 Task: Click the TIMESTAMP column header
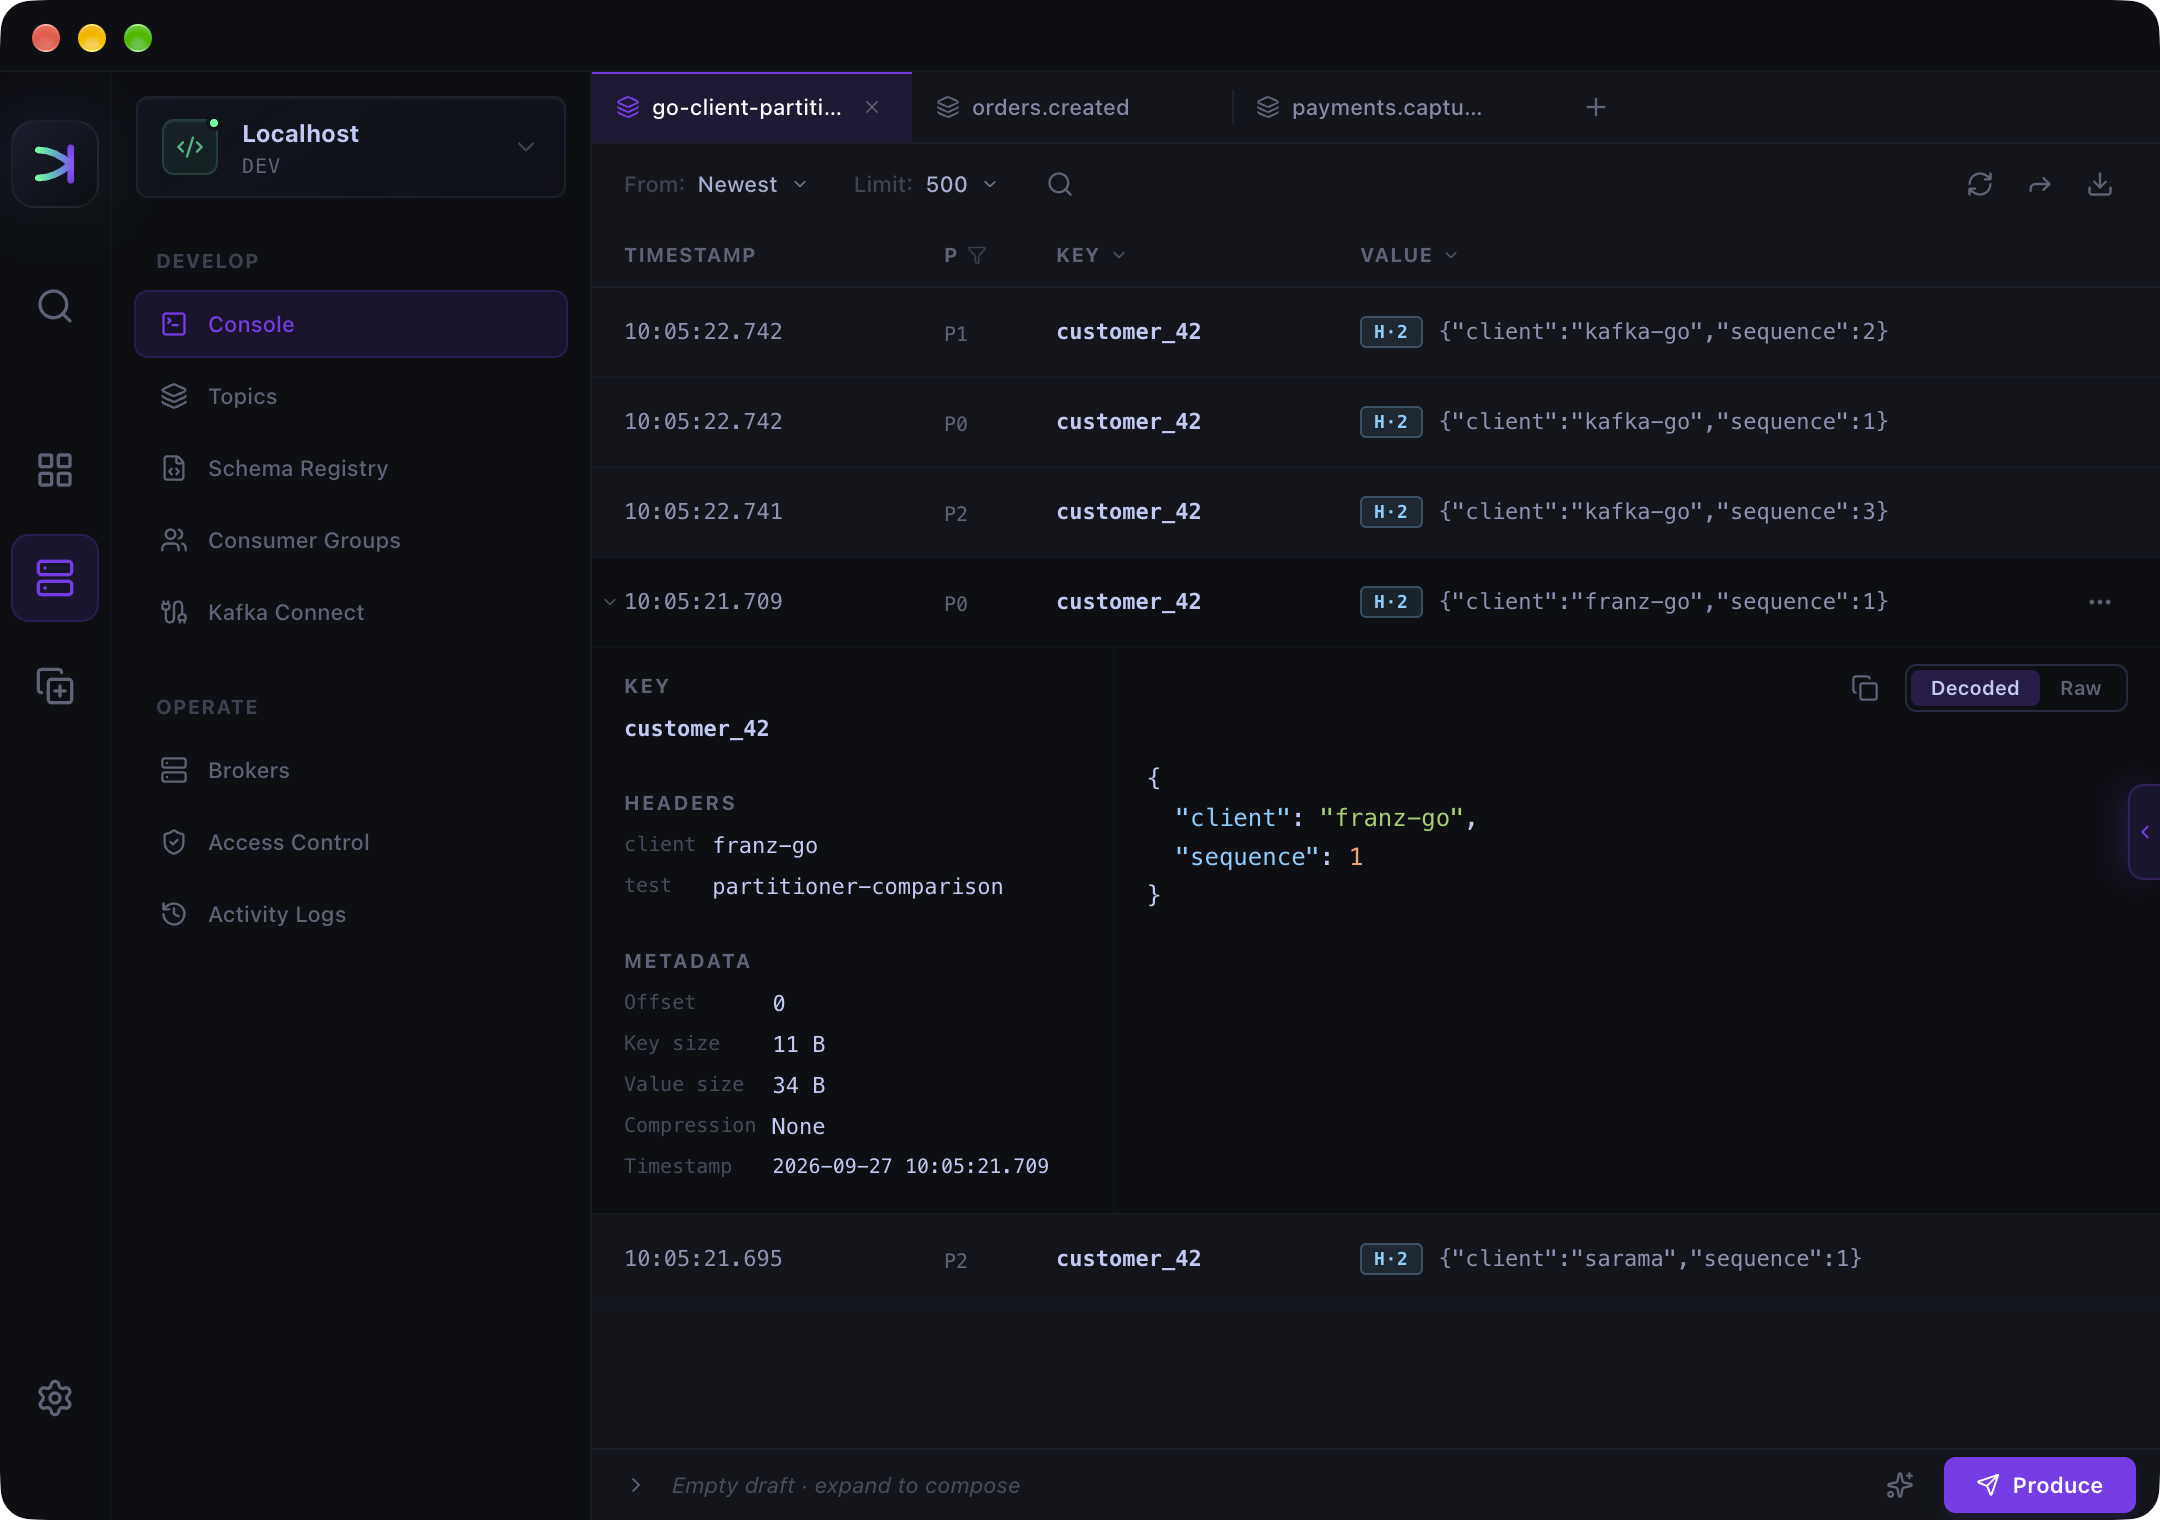point(690,255)
